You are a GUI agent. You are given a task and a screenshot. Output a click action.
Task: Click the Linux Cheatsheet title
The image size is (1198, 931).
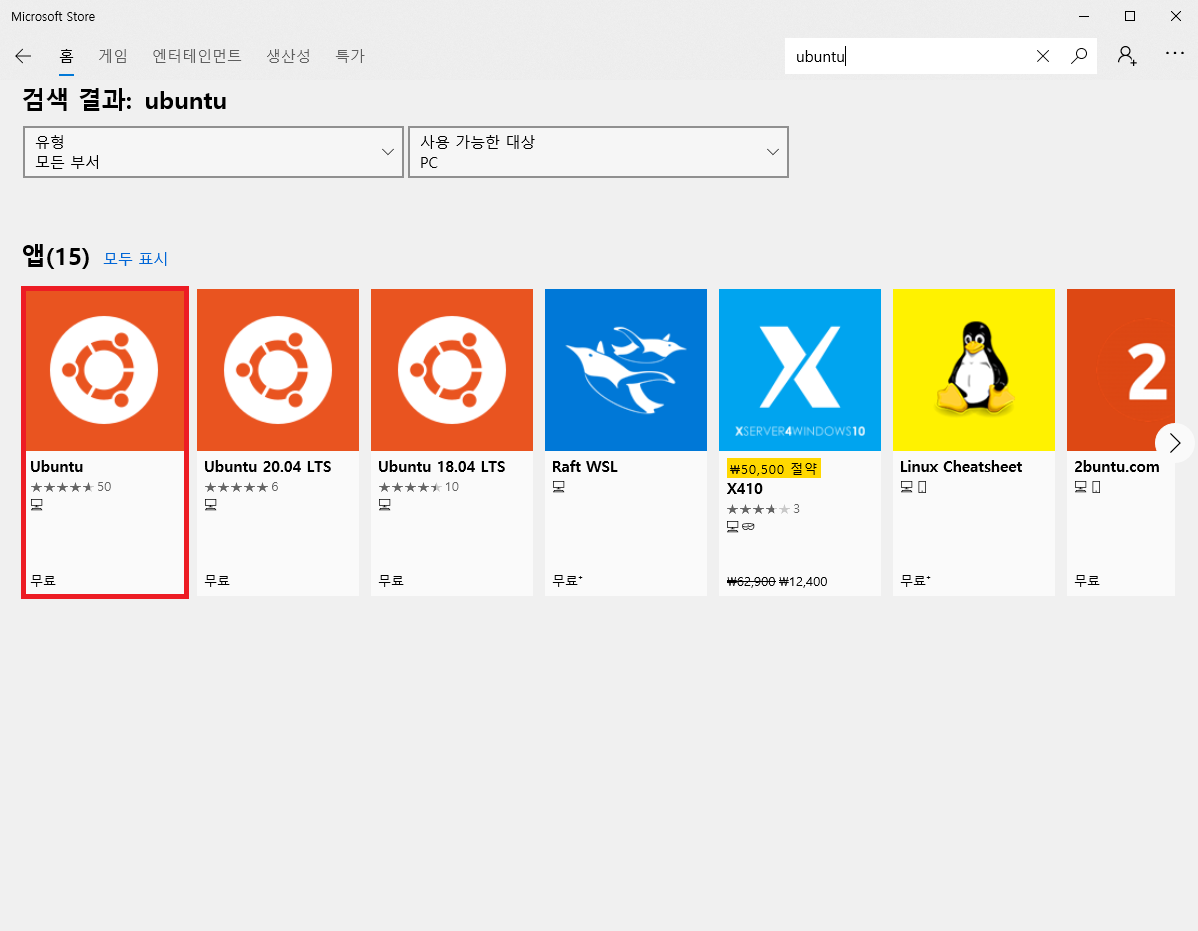point(960,467)
